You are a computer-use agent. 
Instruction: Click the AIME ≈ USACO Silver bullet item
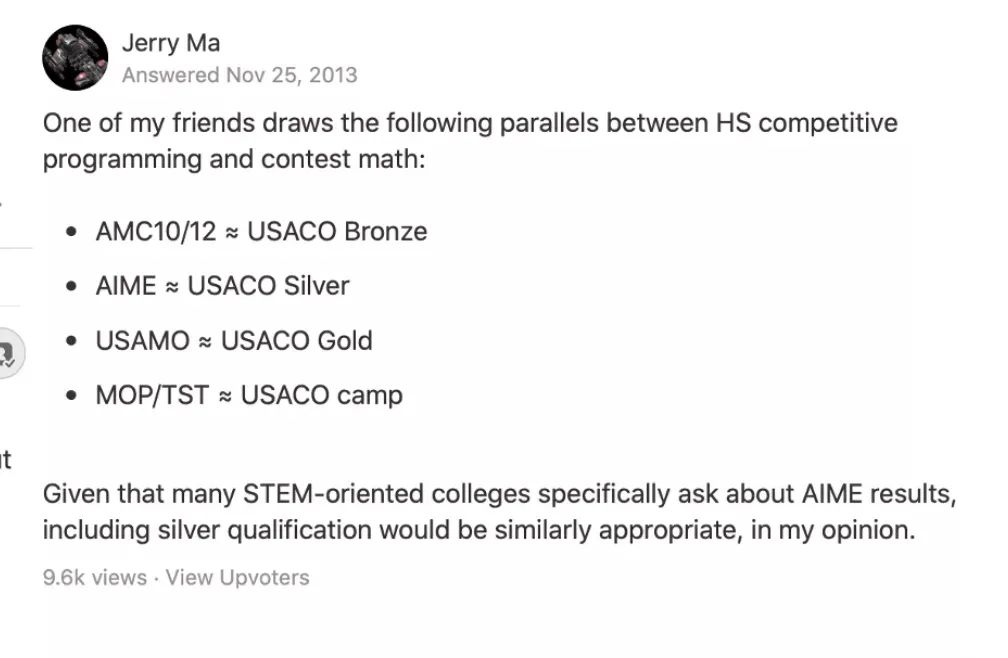(222, 285)
